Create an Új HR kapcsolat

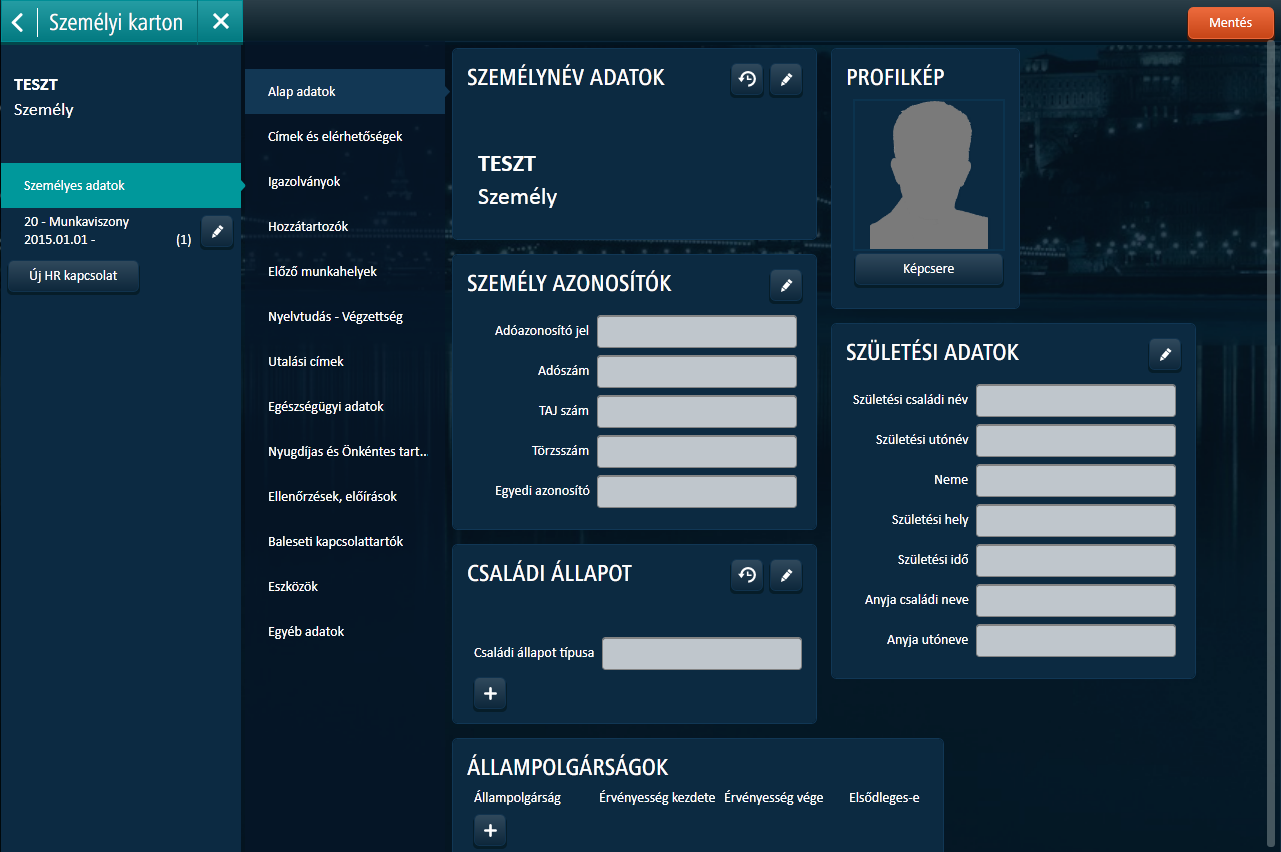coord(73,276)
